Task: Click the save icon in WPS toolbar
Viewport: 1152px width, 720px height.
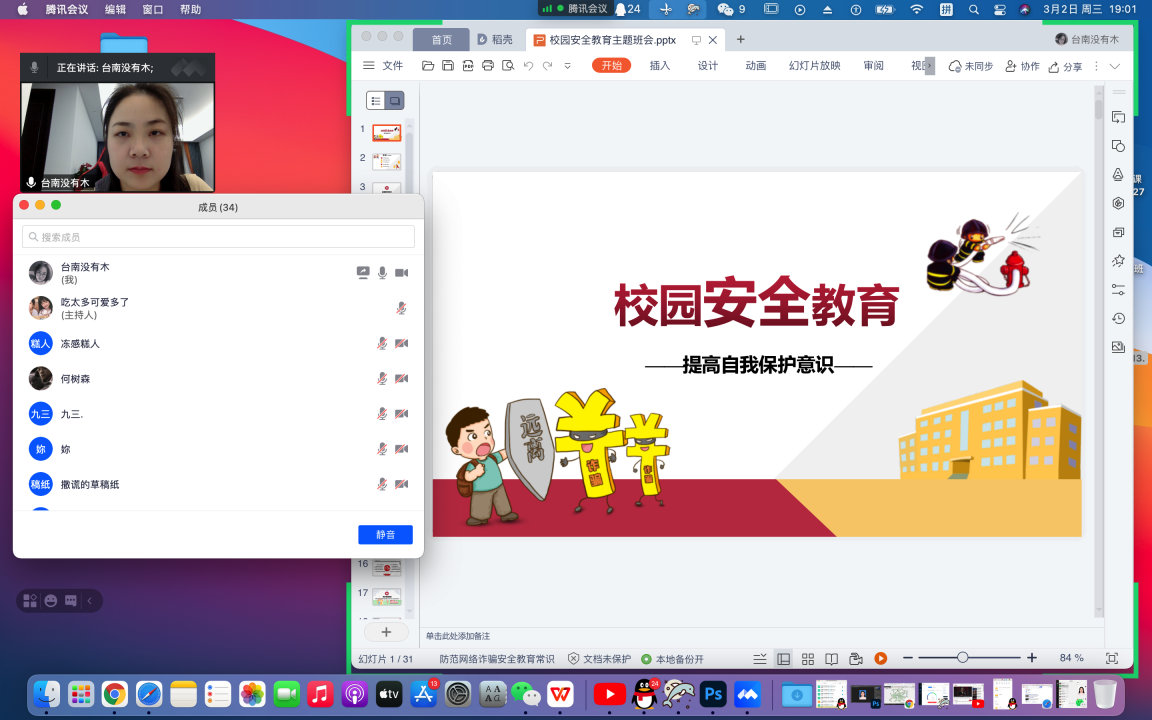Action: 448,66
